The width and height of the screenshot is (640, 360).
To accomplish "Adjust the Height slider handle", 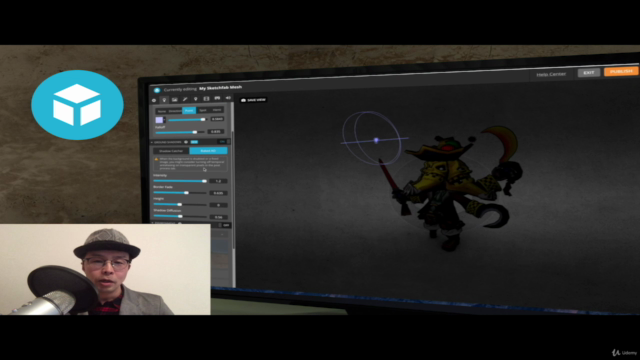I will click(179, 204).
